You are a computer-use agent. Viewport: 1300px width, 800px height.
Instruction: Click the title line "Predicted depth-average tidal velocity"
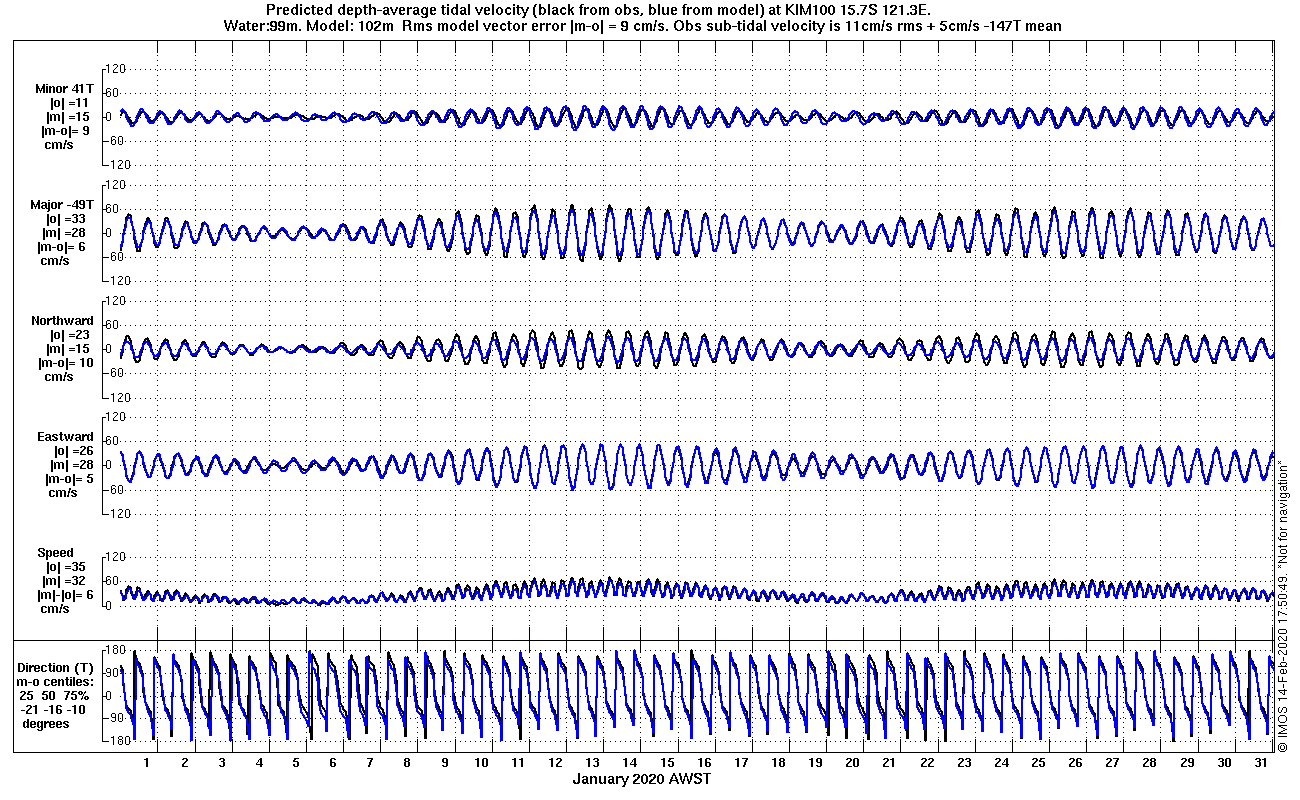pos(600,10)
